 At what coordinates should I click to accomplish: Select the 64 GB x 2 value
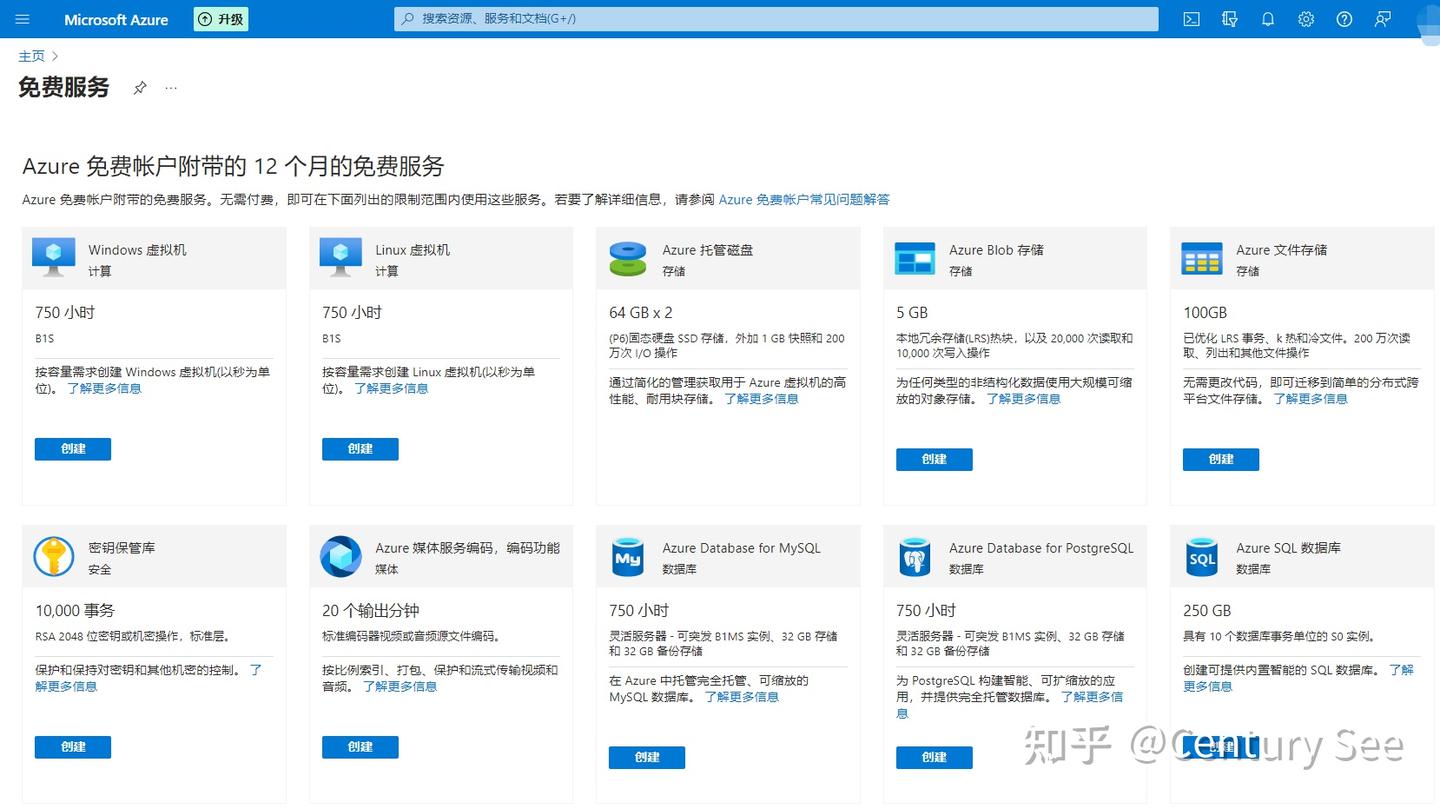641,312
